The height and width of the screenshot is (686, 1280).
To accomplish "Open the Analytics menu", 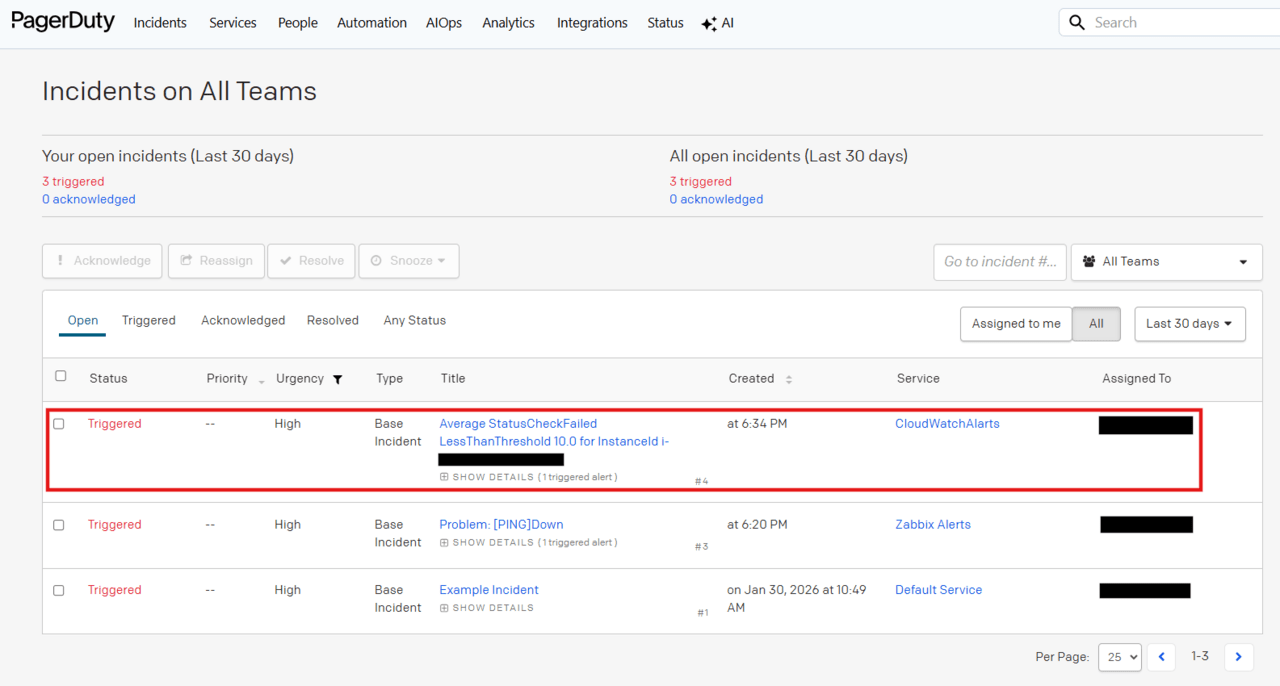I will pyautogui.click(x=508, y=23).
